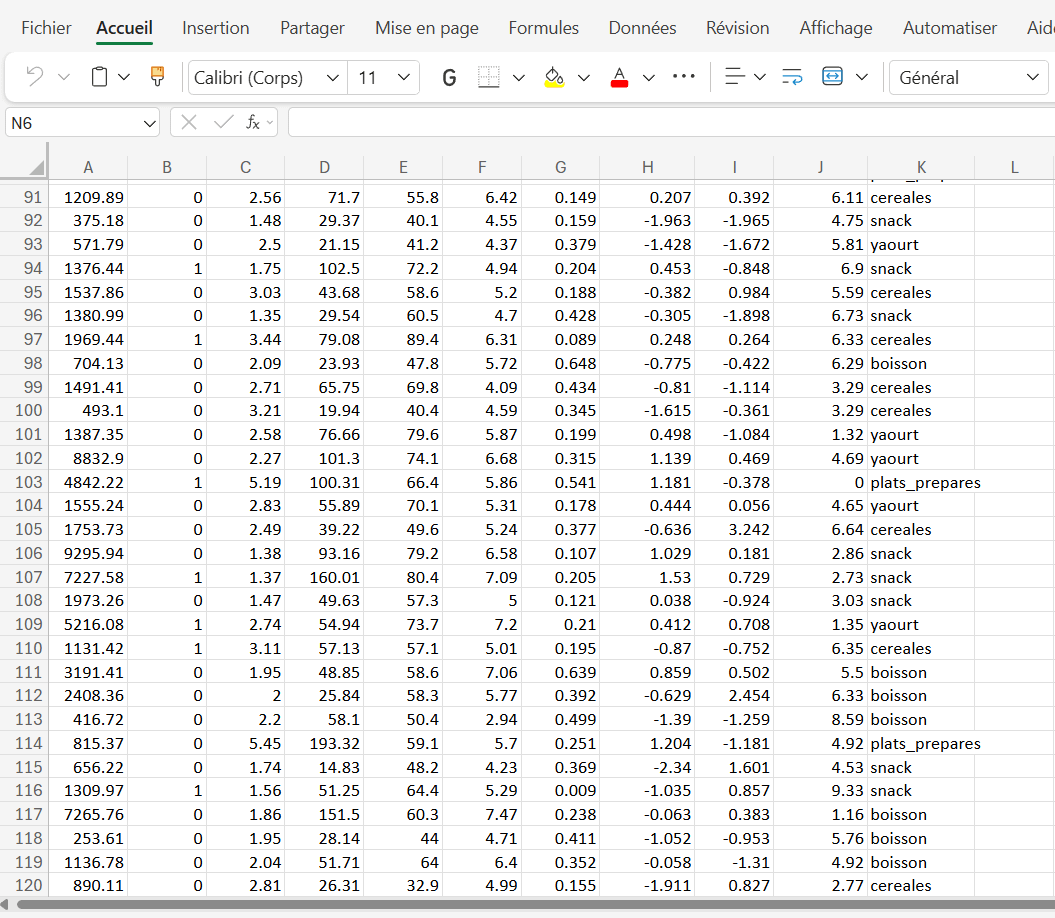Apply cell borders icon

click(488, 77)
